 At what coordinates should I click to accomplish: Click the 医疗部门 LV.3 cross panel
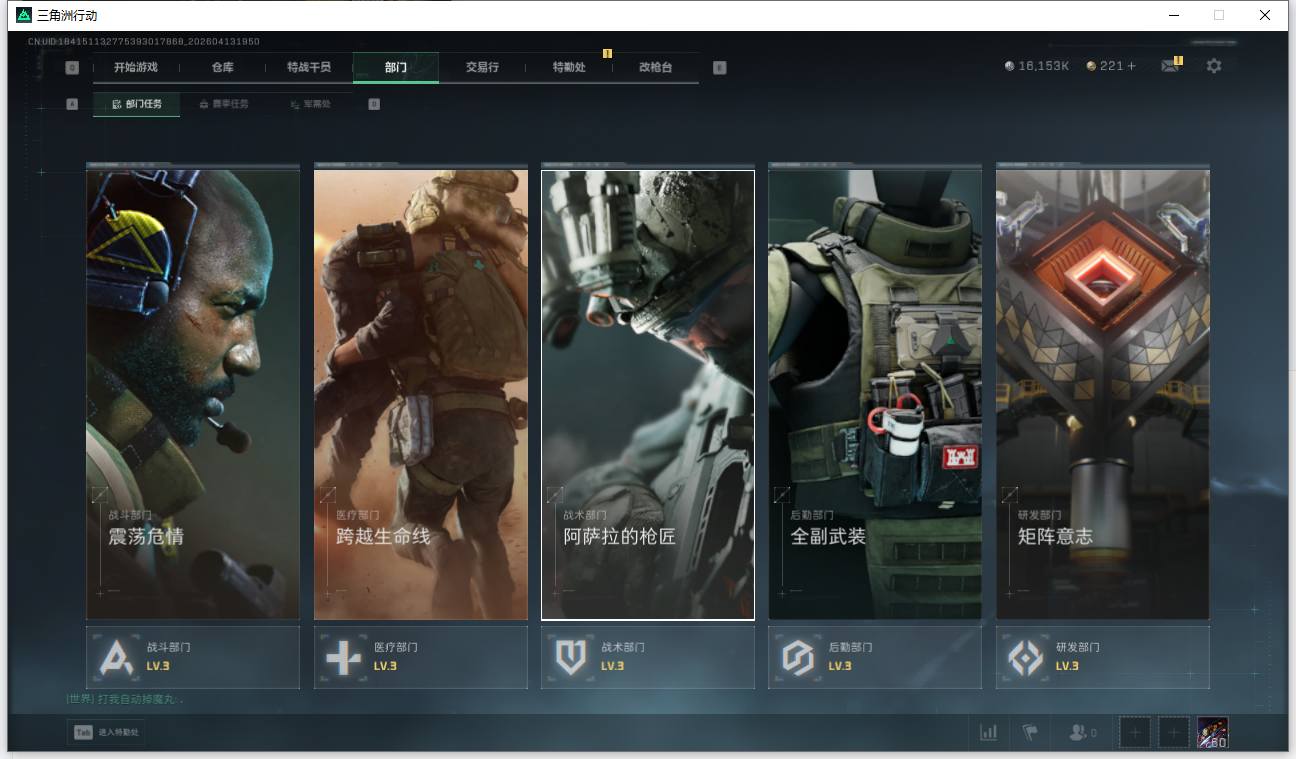(420, 657)
